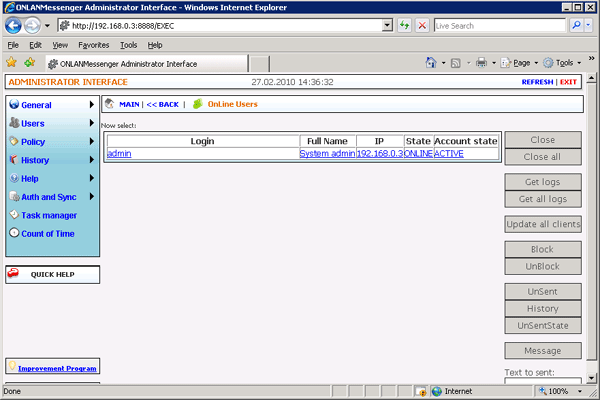
Task: Click the Home icon in command bar
Action: tap(431, 62)
